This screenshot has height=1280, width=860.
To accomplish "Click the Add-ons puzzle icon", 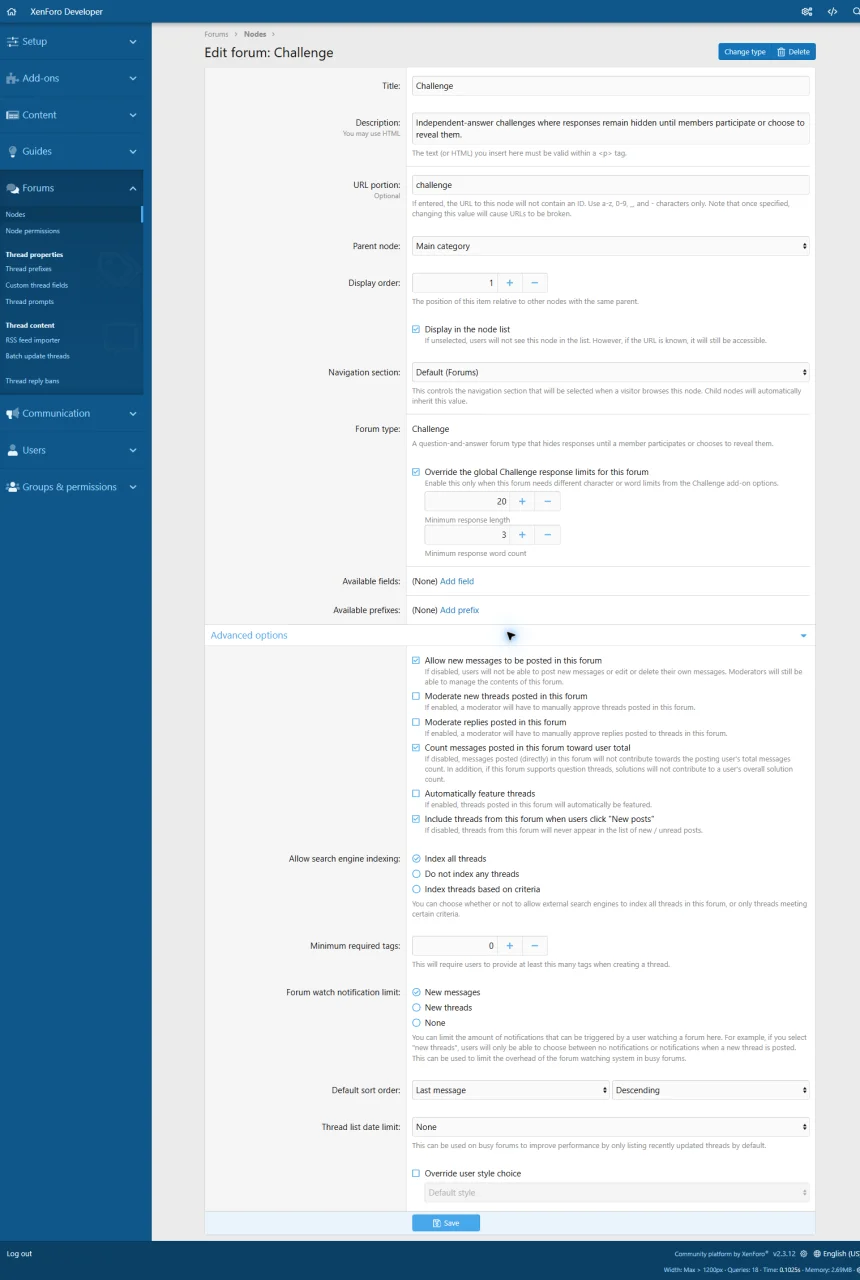I will [13, 78].
